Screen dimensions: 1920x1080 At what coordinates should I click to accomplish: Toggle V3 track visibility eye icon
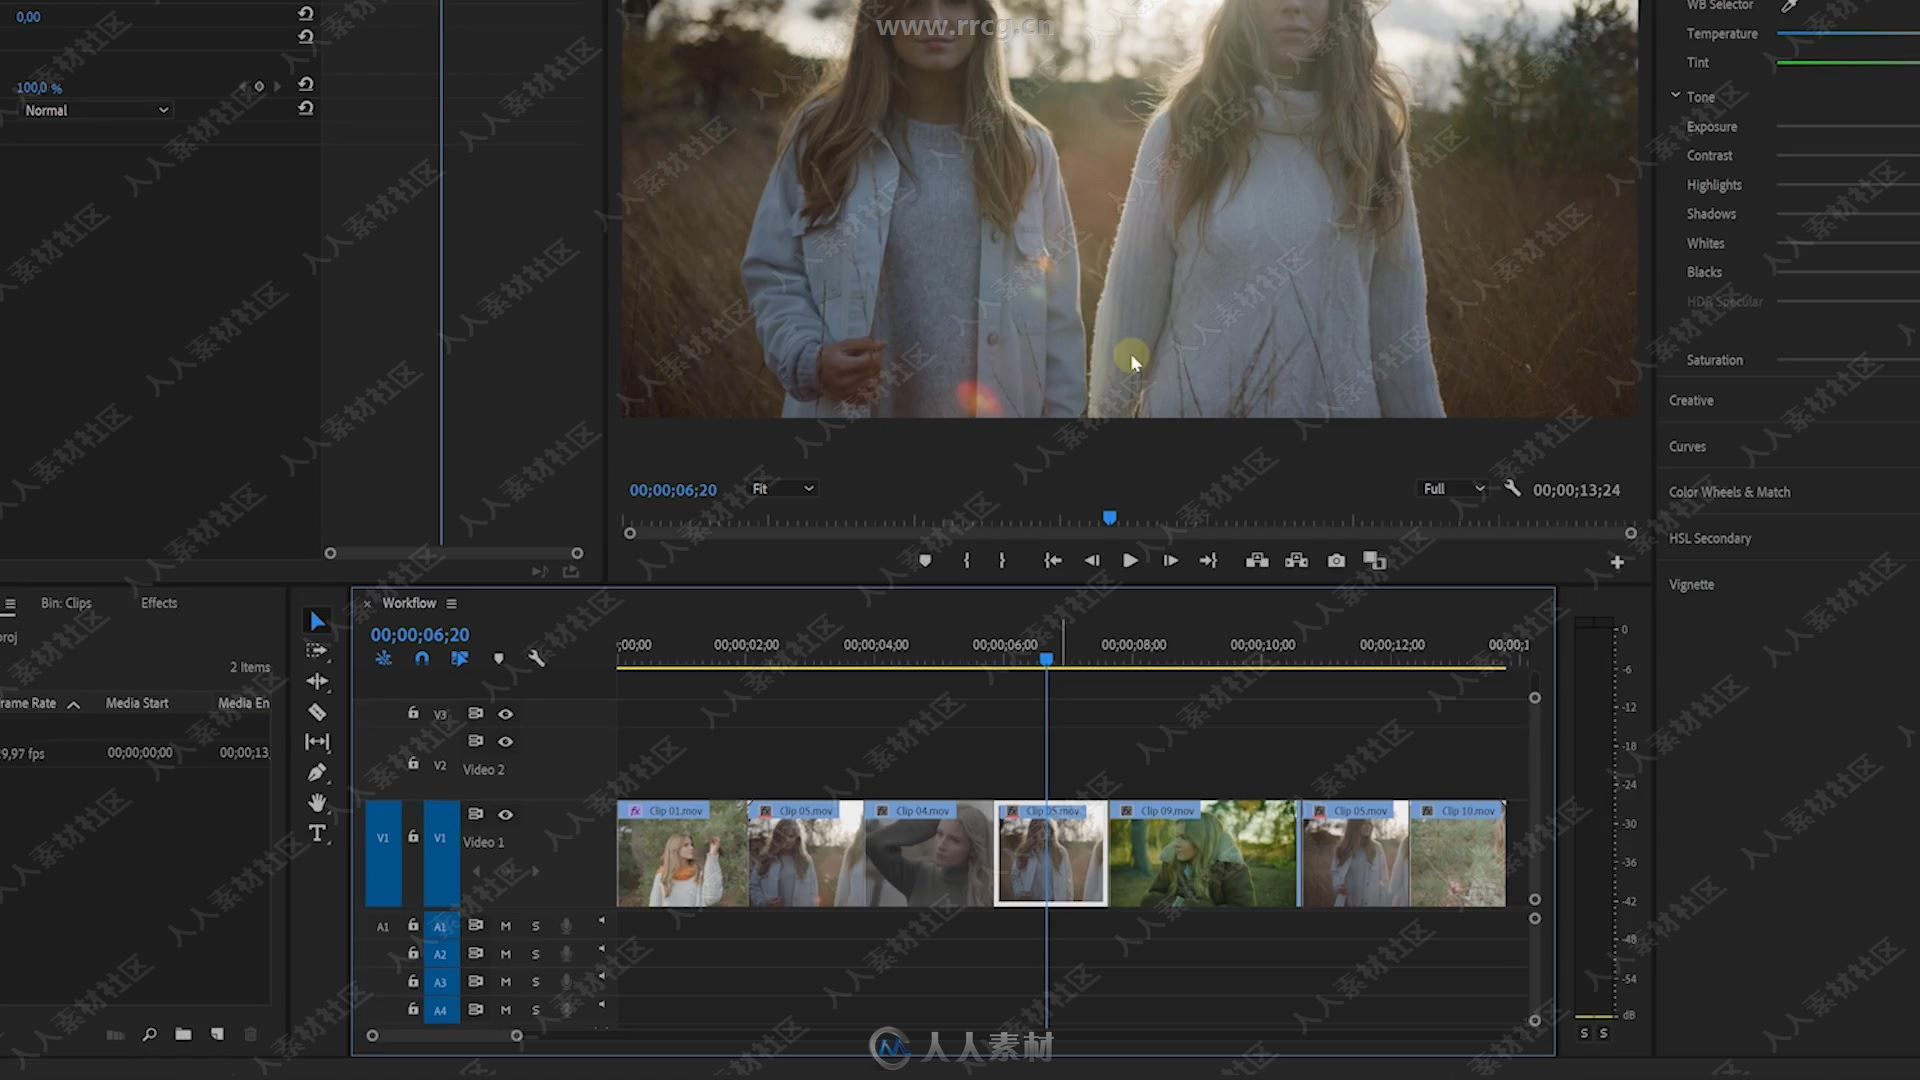(x=505, y=711)
